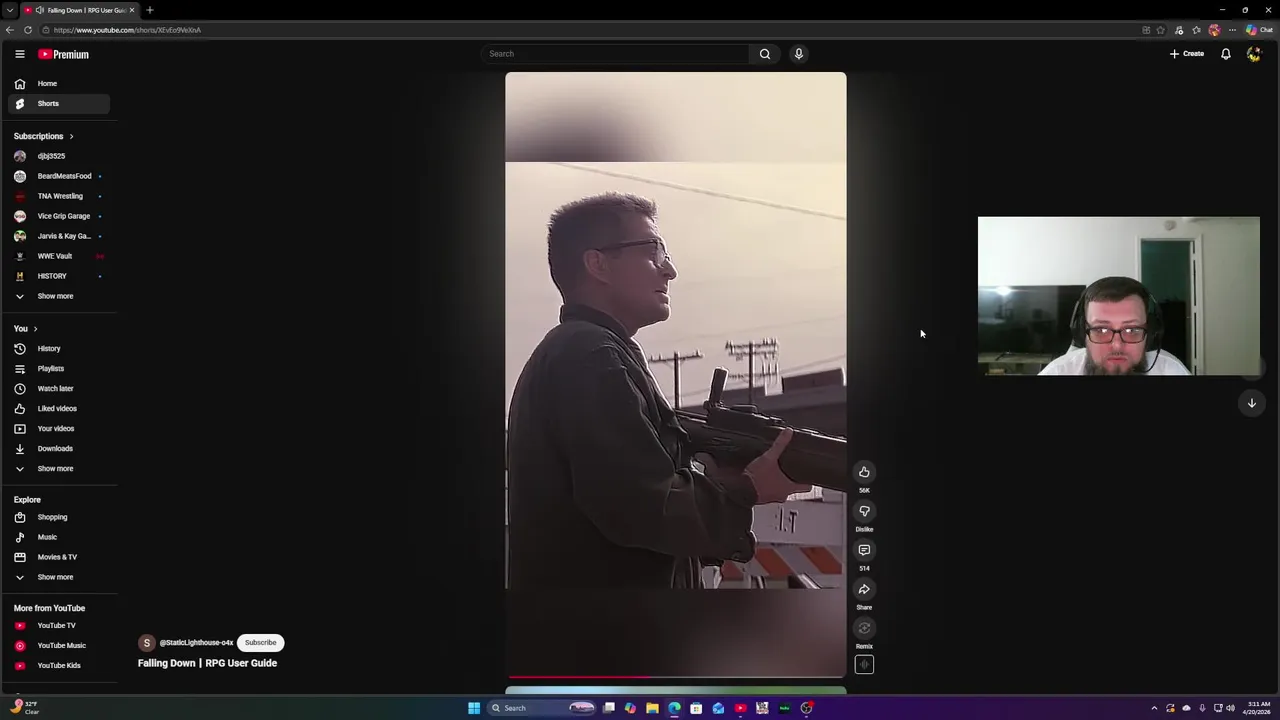Start voice search with the microphone icon
Image resolution: width=1280 pixels, height=720 pixels.
click(799, 54)
